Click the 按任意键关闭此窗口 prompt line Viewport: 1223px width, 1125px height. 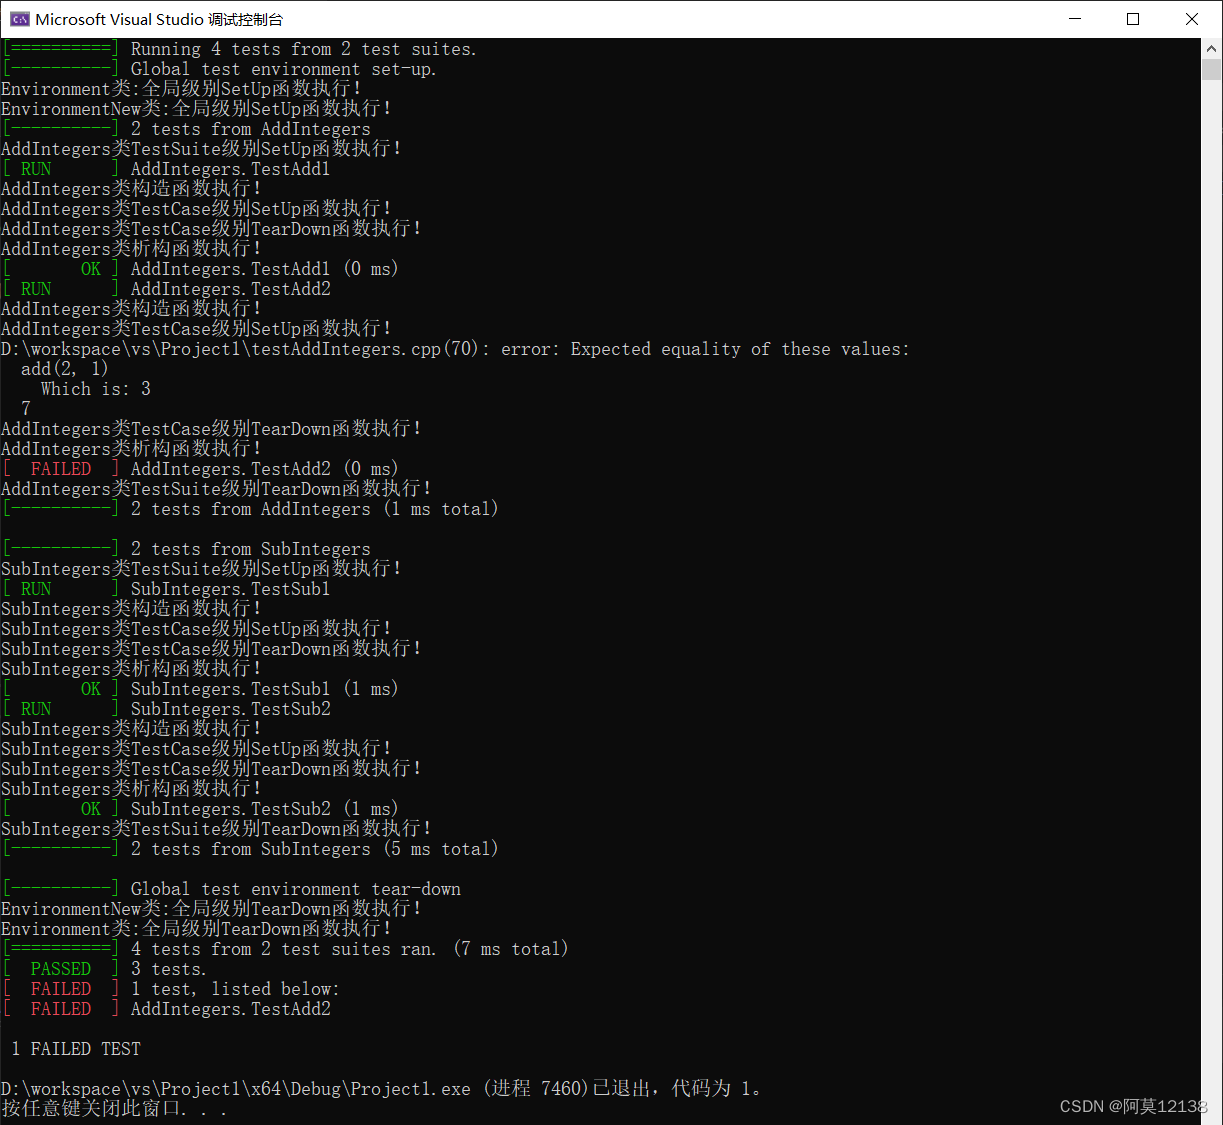[110, 1109]
